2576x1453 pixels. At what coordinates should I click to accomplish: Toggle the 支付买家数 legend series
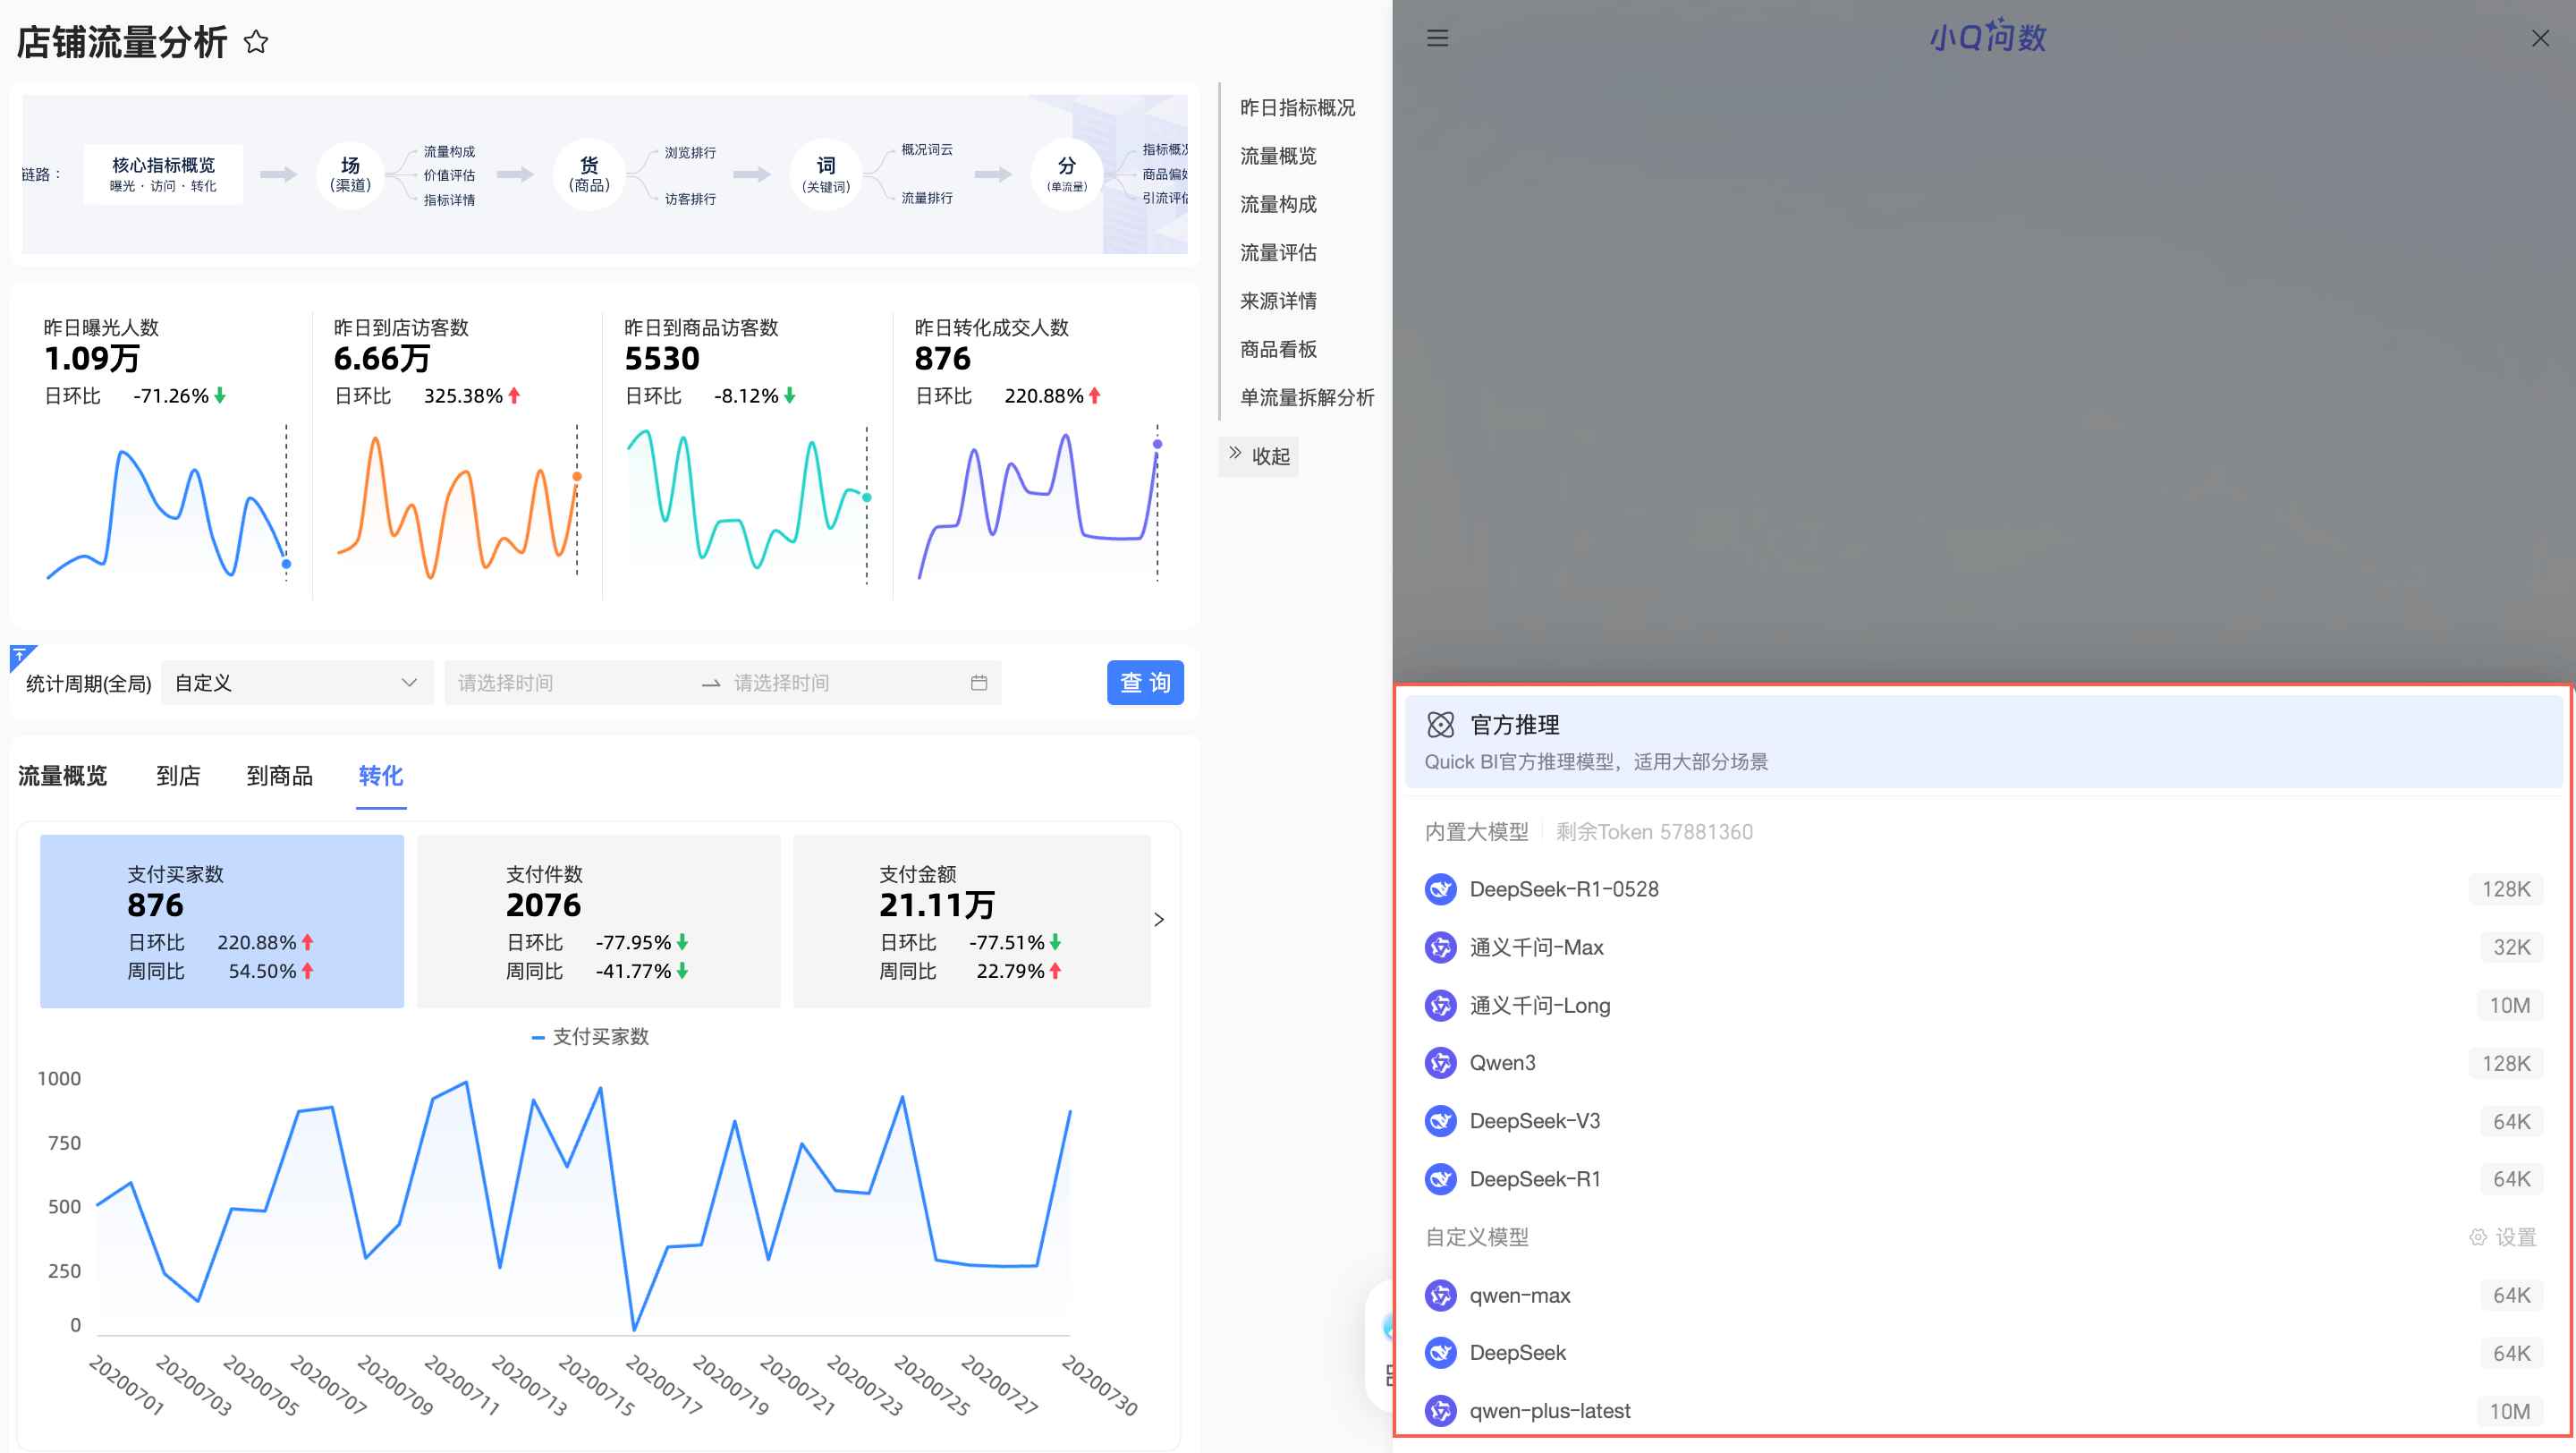(591, 1037)
